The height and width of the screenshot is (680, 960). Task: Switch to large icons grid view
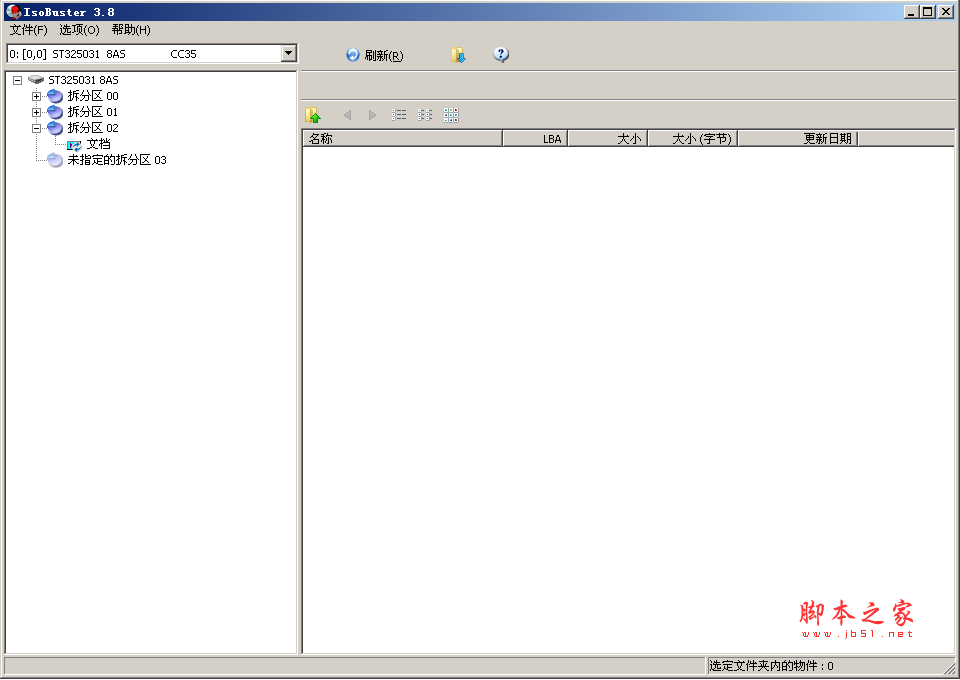(451, 114)
